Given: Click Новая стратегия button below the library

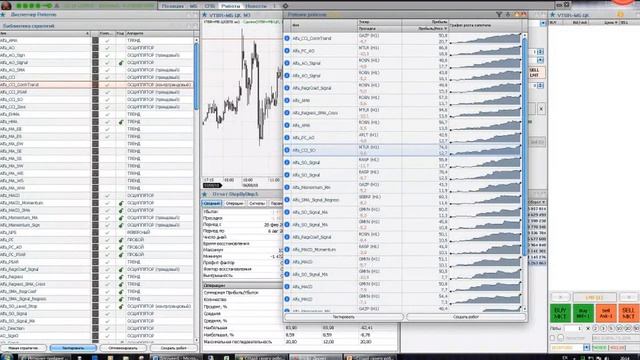Looking at the screenshot, I should 23,348.
